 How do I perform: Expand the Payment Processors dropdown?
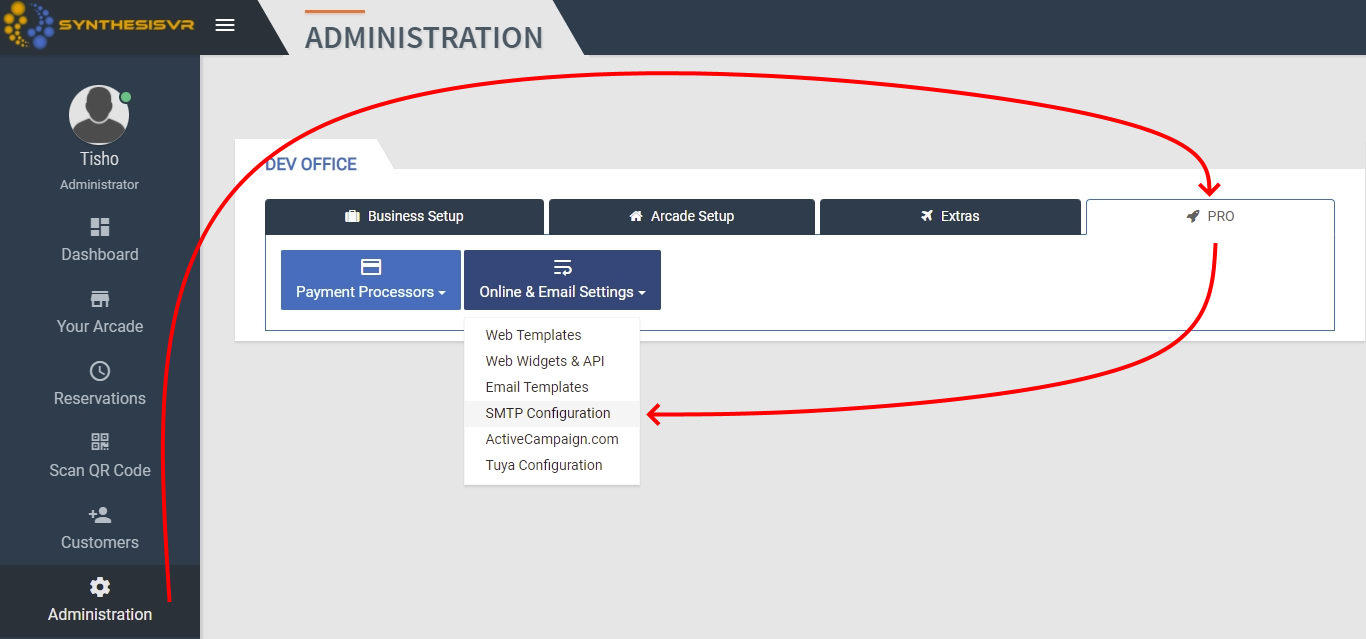click(x=371, y=280)
